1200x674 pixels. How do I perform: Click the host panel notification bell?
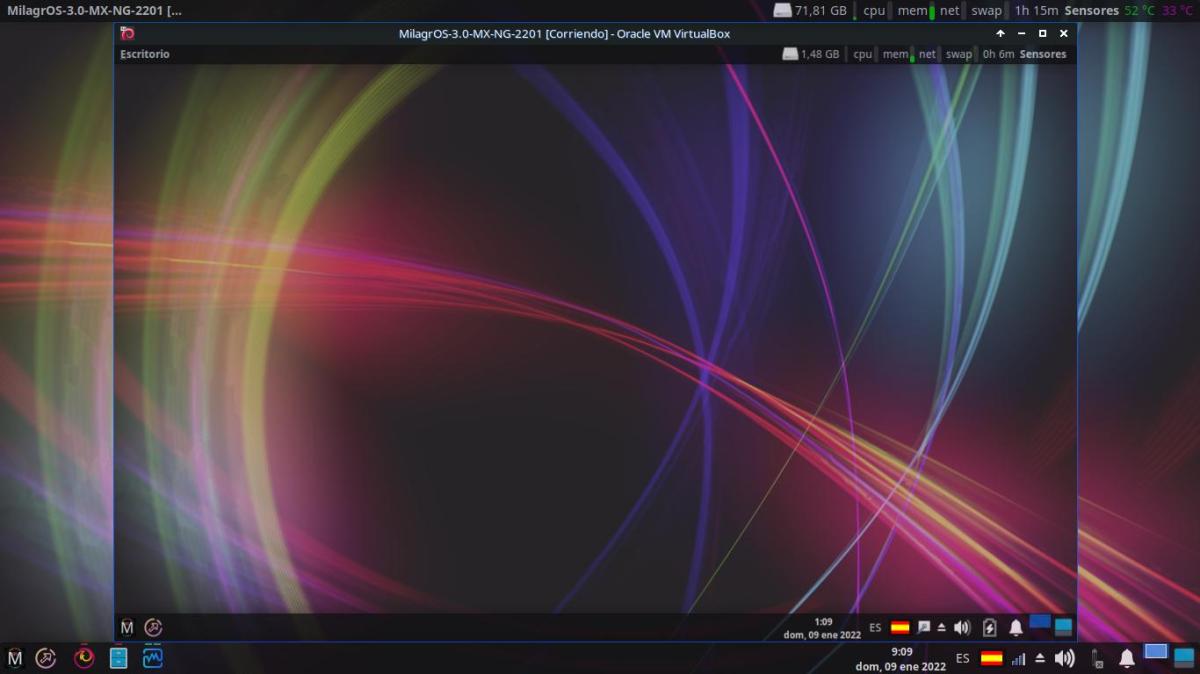(1126, 658)
